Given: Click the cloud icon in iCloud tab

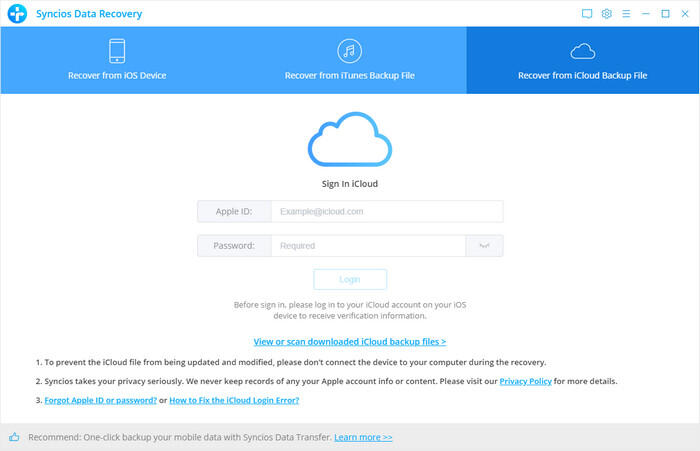Looking at the screenshot, I should (x=582, y=50).
